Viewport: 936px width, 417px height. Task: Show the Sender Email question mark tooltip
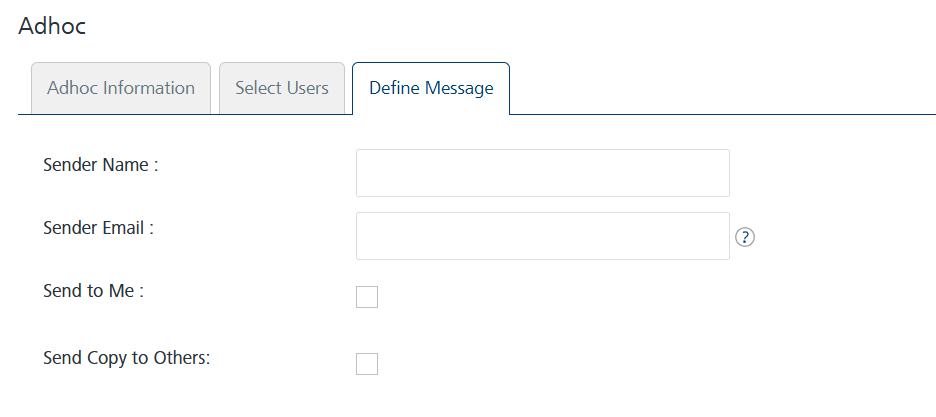click(x=744, y=237)
